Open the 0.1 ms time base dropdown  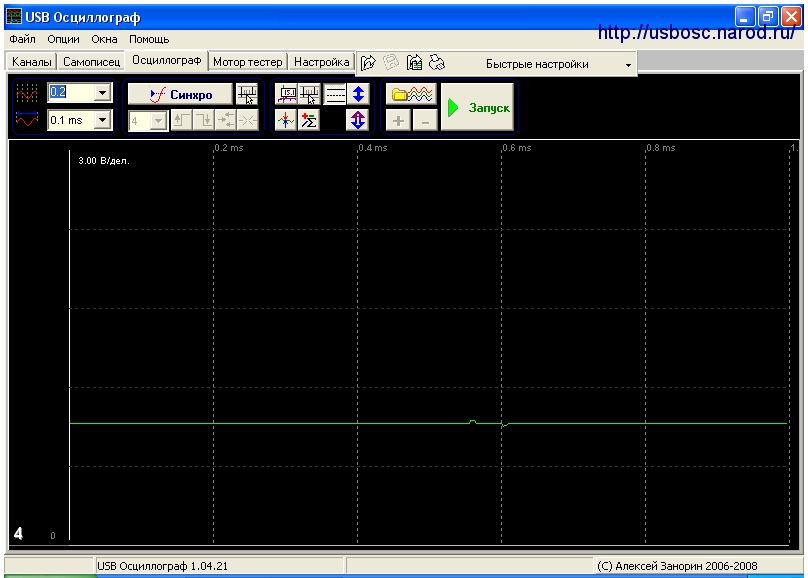pos(103,121)
